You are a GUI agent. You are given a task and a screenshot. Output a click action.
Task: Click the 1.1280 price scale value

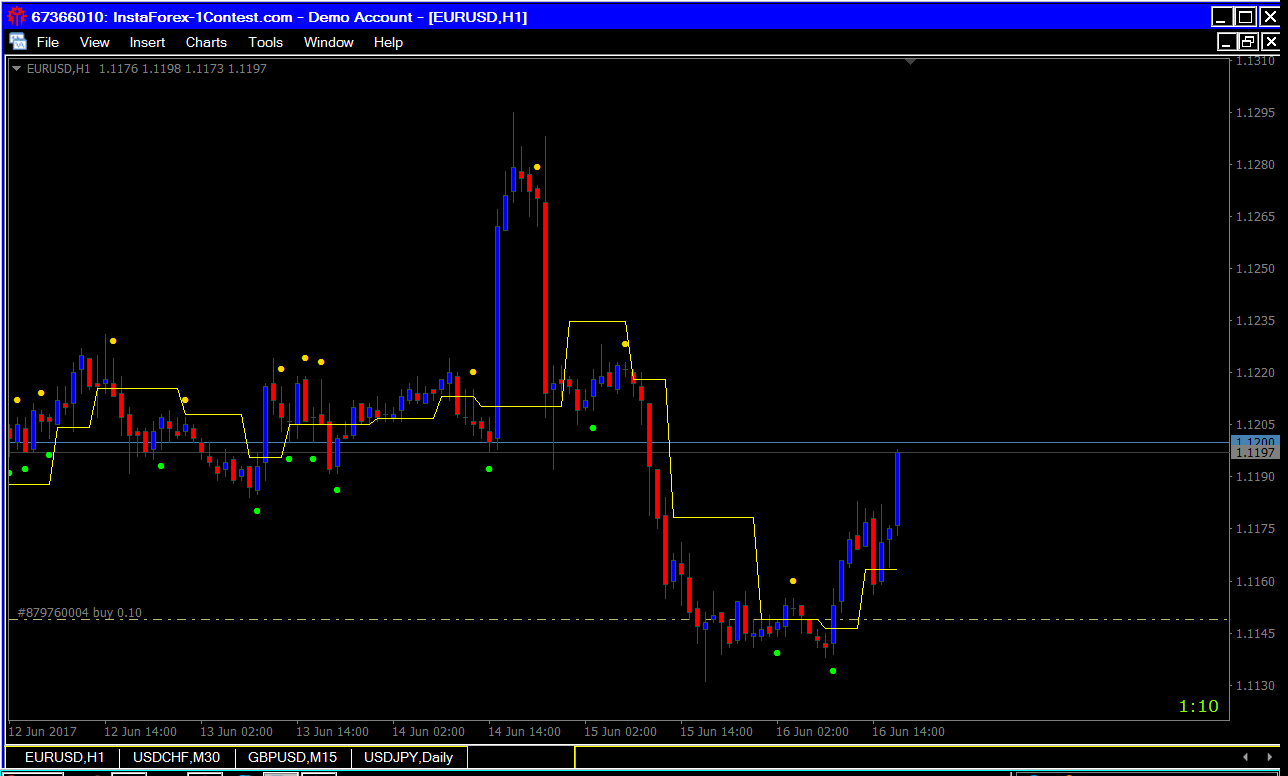[x=1255, y=164]
